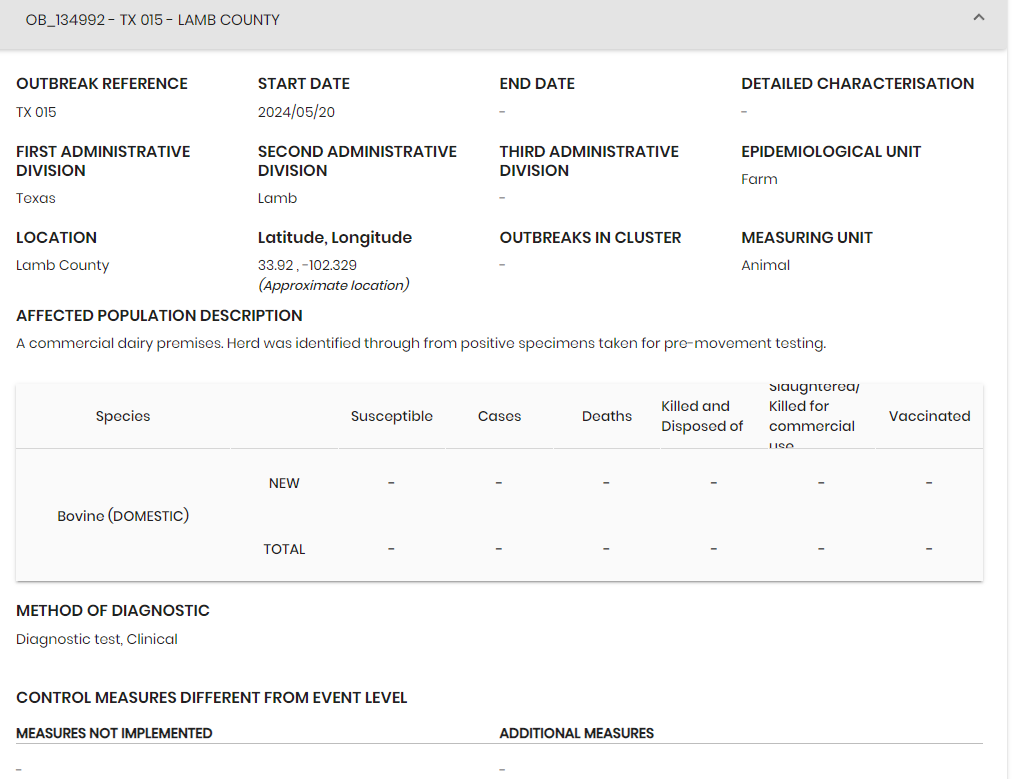Viewport: 1020px width, 779px height.
Task: Click the Slaughtered/Killed for commercial use header
Action: click(x=814, y=416)
